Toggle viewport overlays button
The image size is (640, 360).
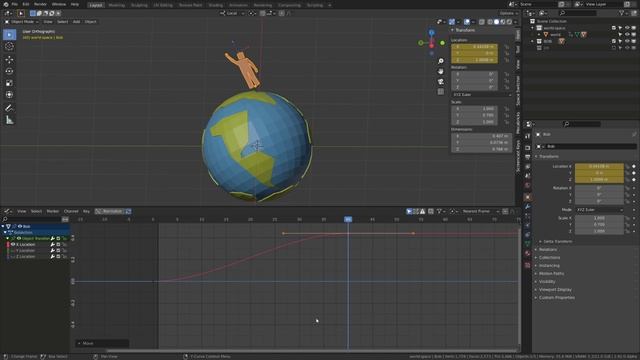click(467, 22)
